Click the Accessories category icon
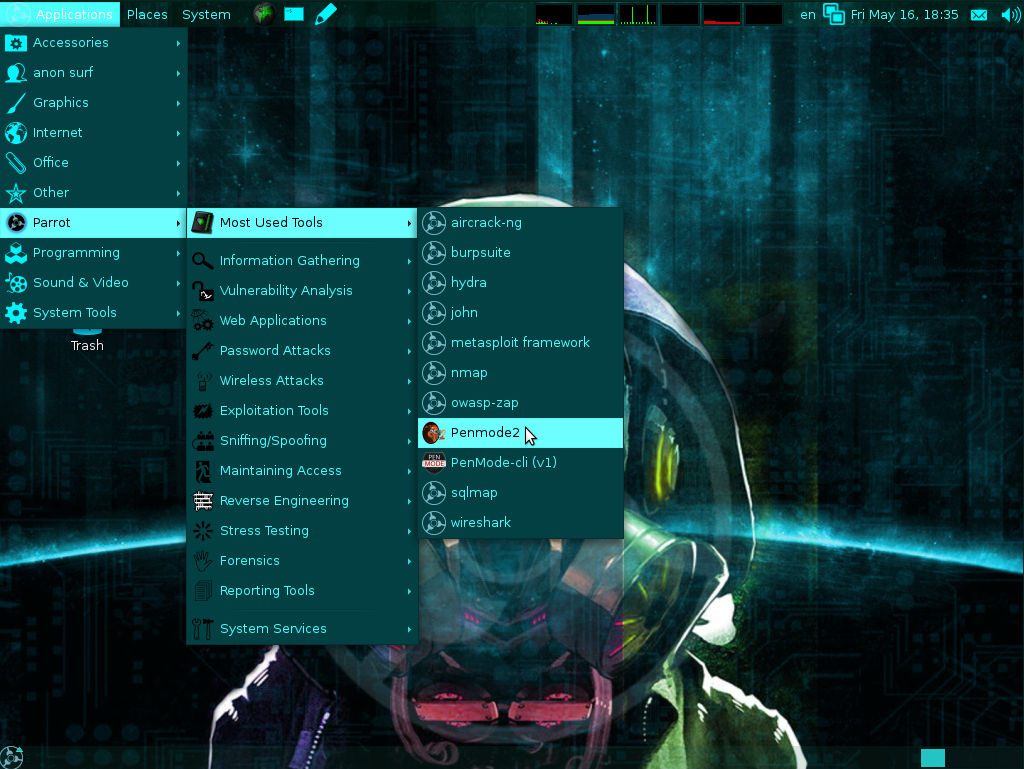The width and height of the screenshot is (1024, 769). [16, 43]
